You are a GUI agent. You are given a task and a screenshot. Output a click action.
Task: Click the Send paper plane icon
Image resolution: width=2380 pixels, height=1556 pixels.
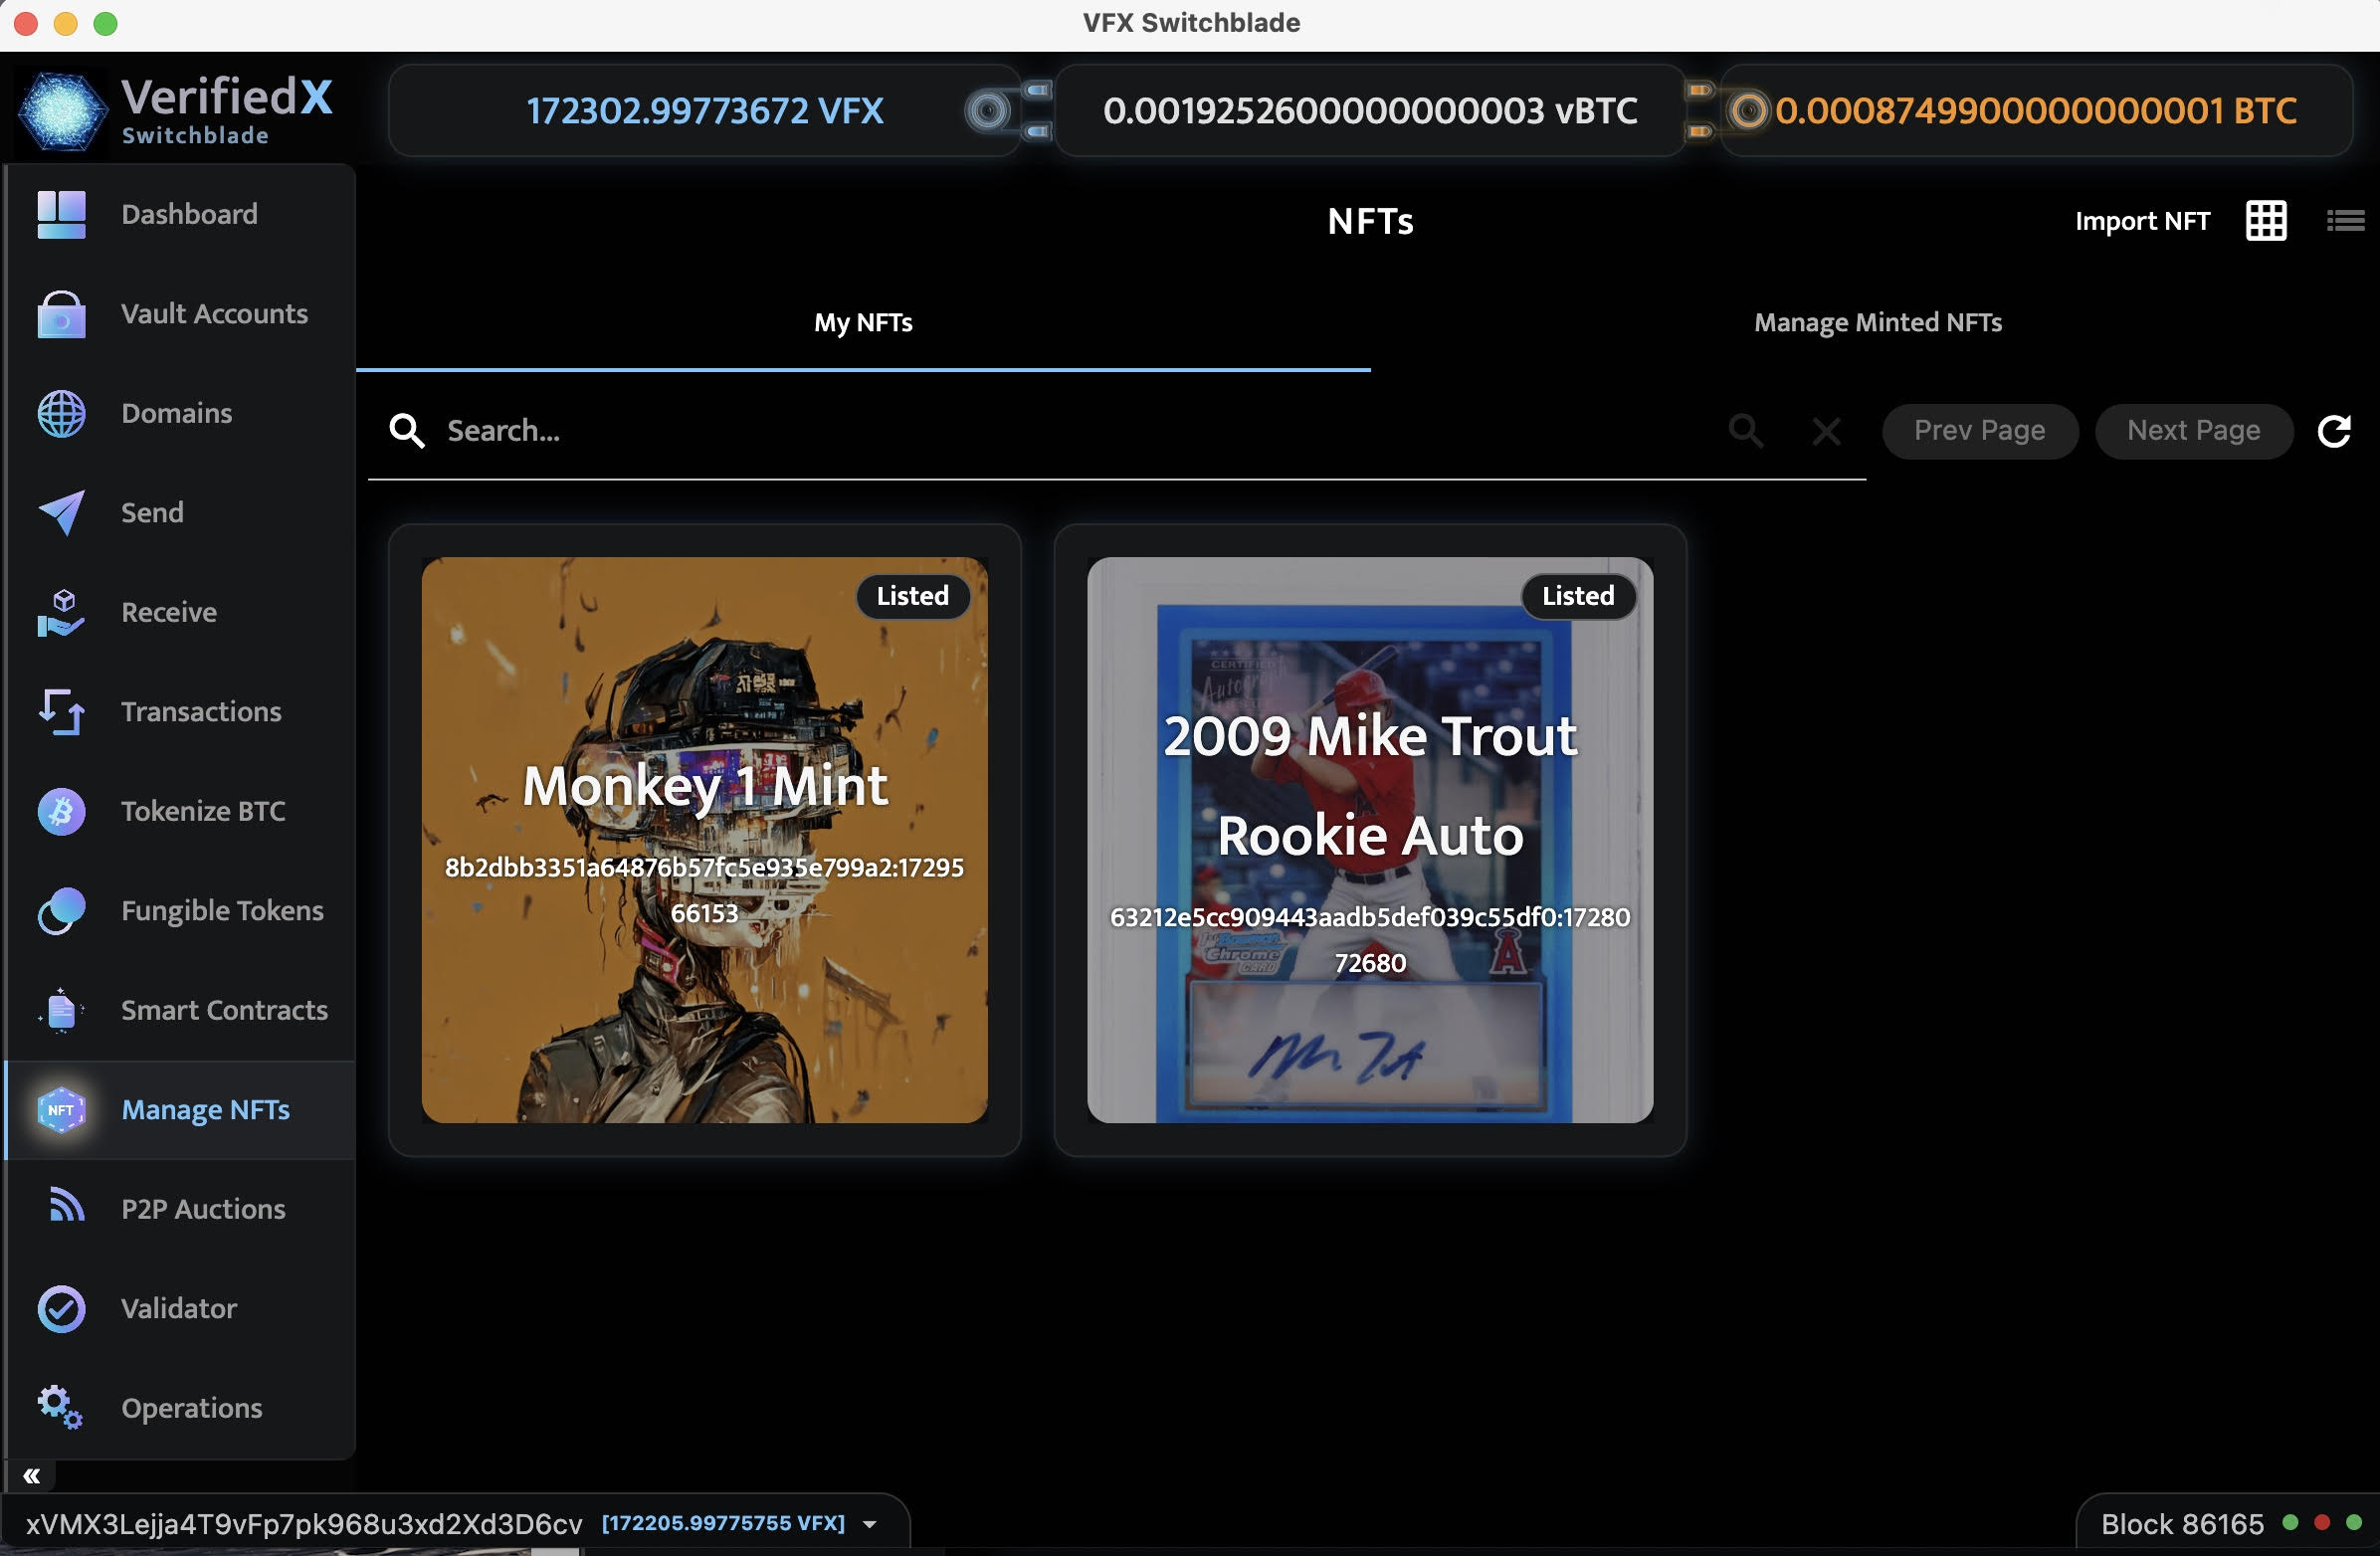pos(61,513)
